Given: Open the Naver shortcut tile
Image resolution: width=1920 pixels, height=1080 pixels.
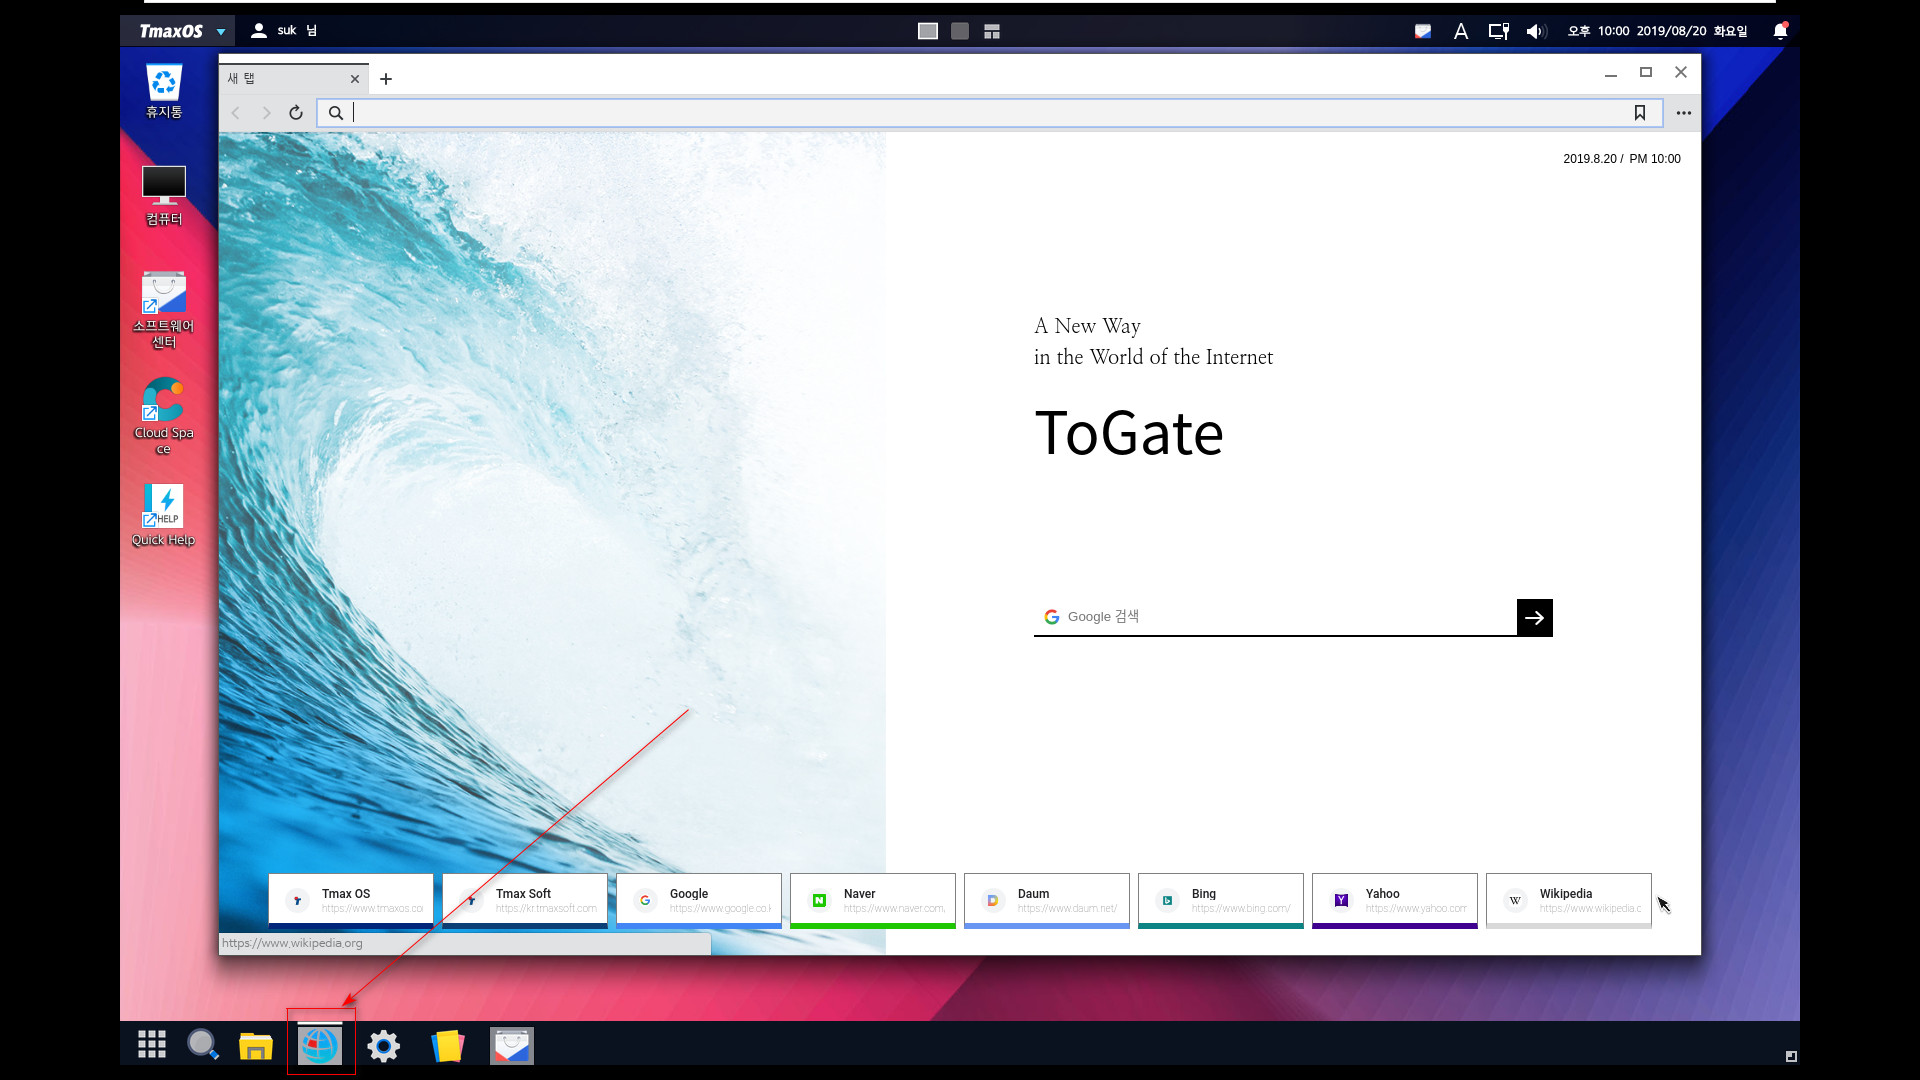Looking at the screenshot, I should (873, 901).
